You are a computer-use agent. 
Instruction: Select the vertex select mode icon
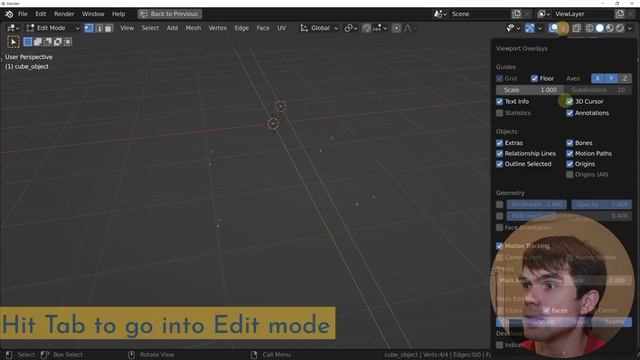[x=89, y=28]
